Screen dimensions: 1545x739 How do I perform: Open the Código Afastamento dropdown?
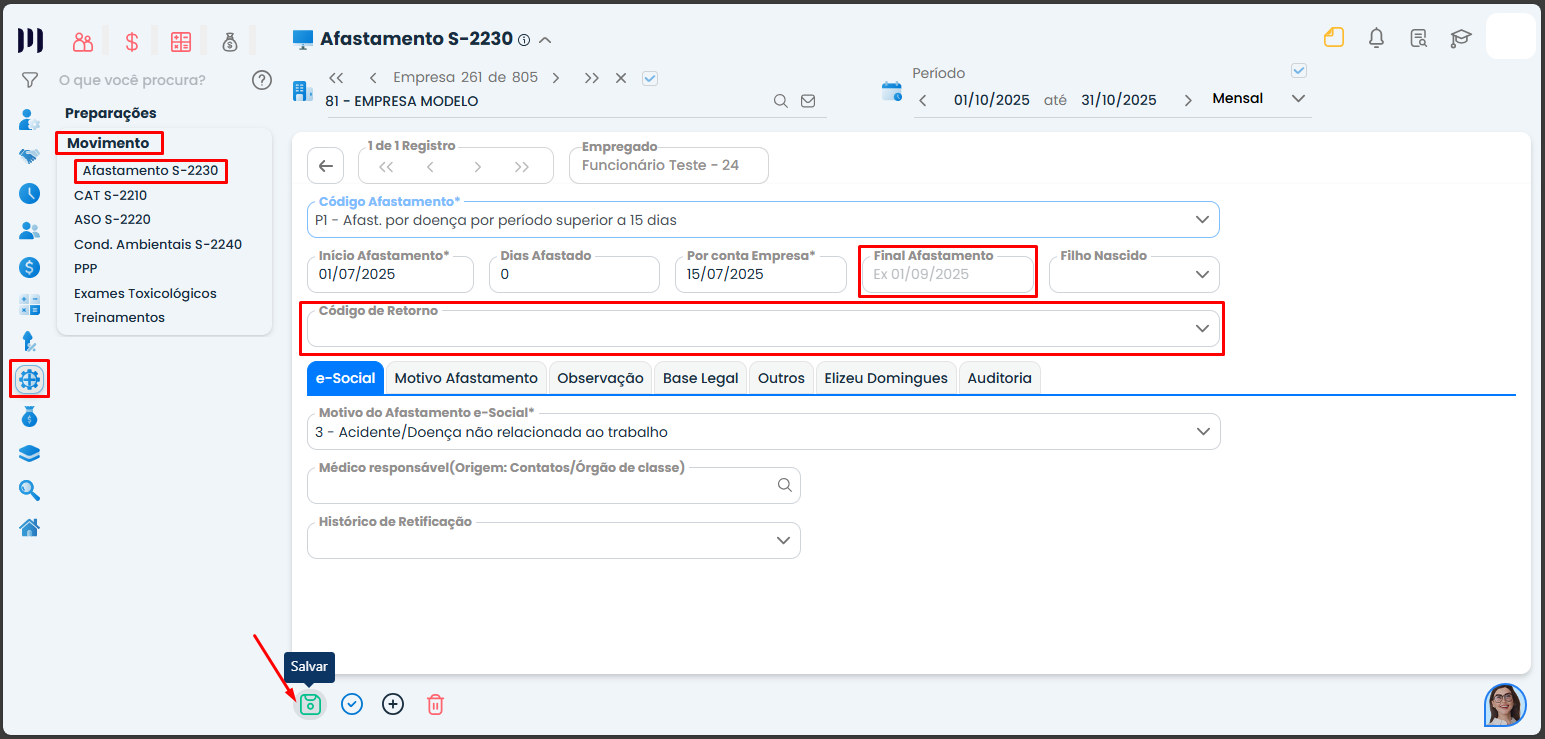[763, 220]
